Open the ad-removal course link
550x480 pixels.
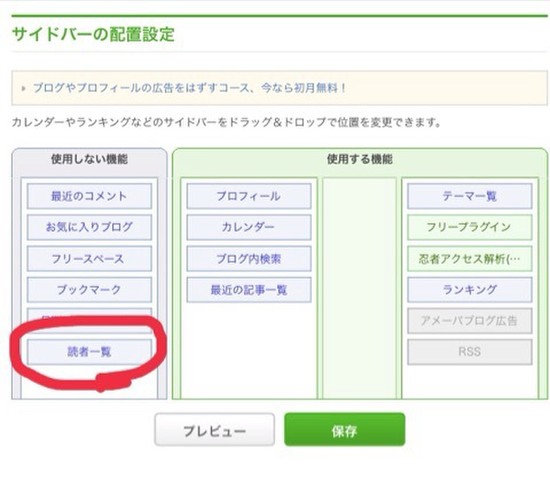tap(189, 88)
